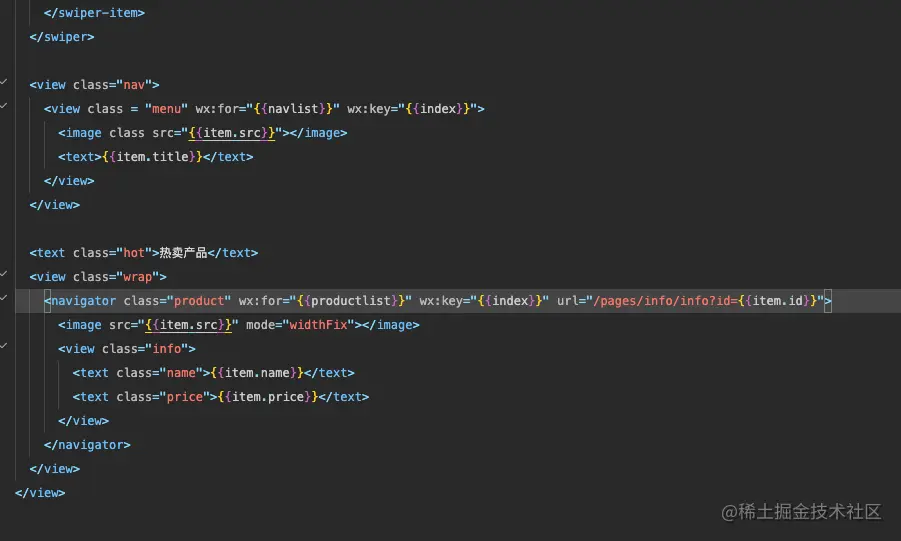The image size is (901, 541).
Task: Collapse the fold chevron beside view class = "menu"
Action: 3,106
